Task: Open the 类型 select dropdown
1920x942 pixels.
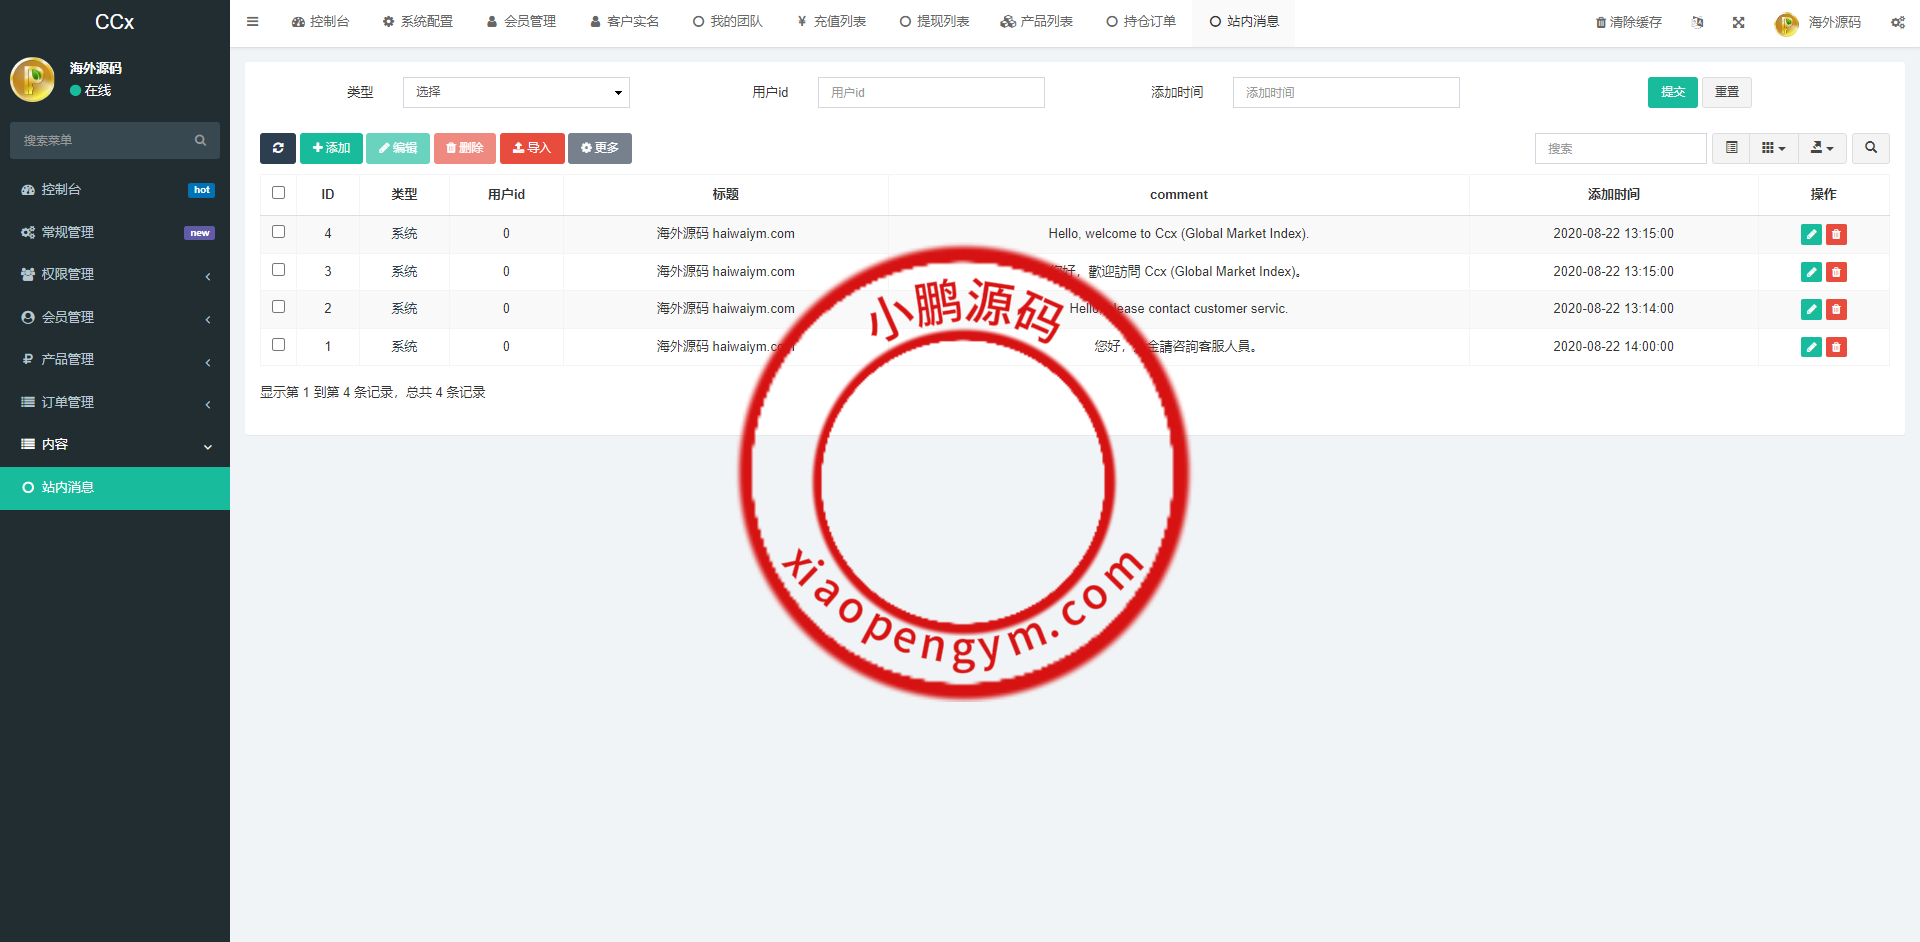Action: point(516,92)
